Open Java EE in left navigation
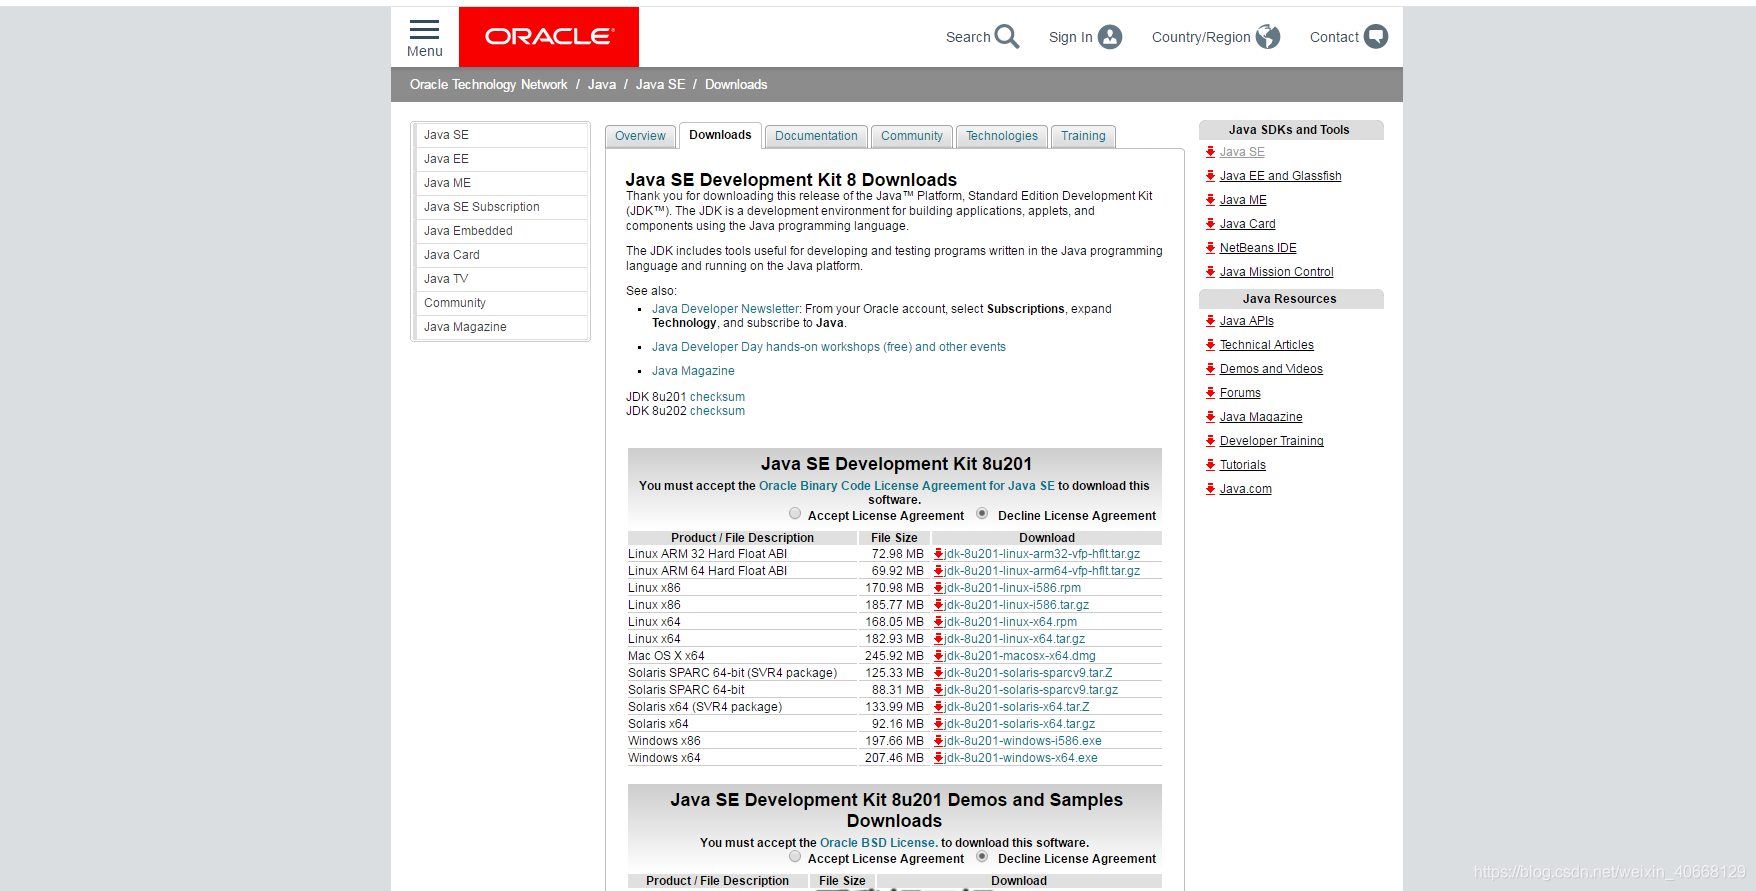Viewport: 1756px width, 891px height. [x=446, y=159]
